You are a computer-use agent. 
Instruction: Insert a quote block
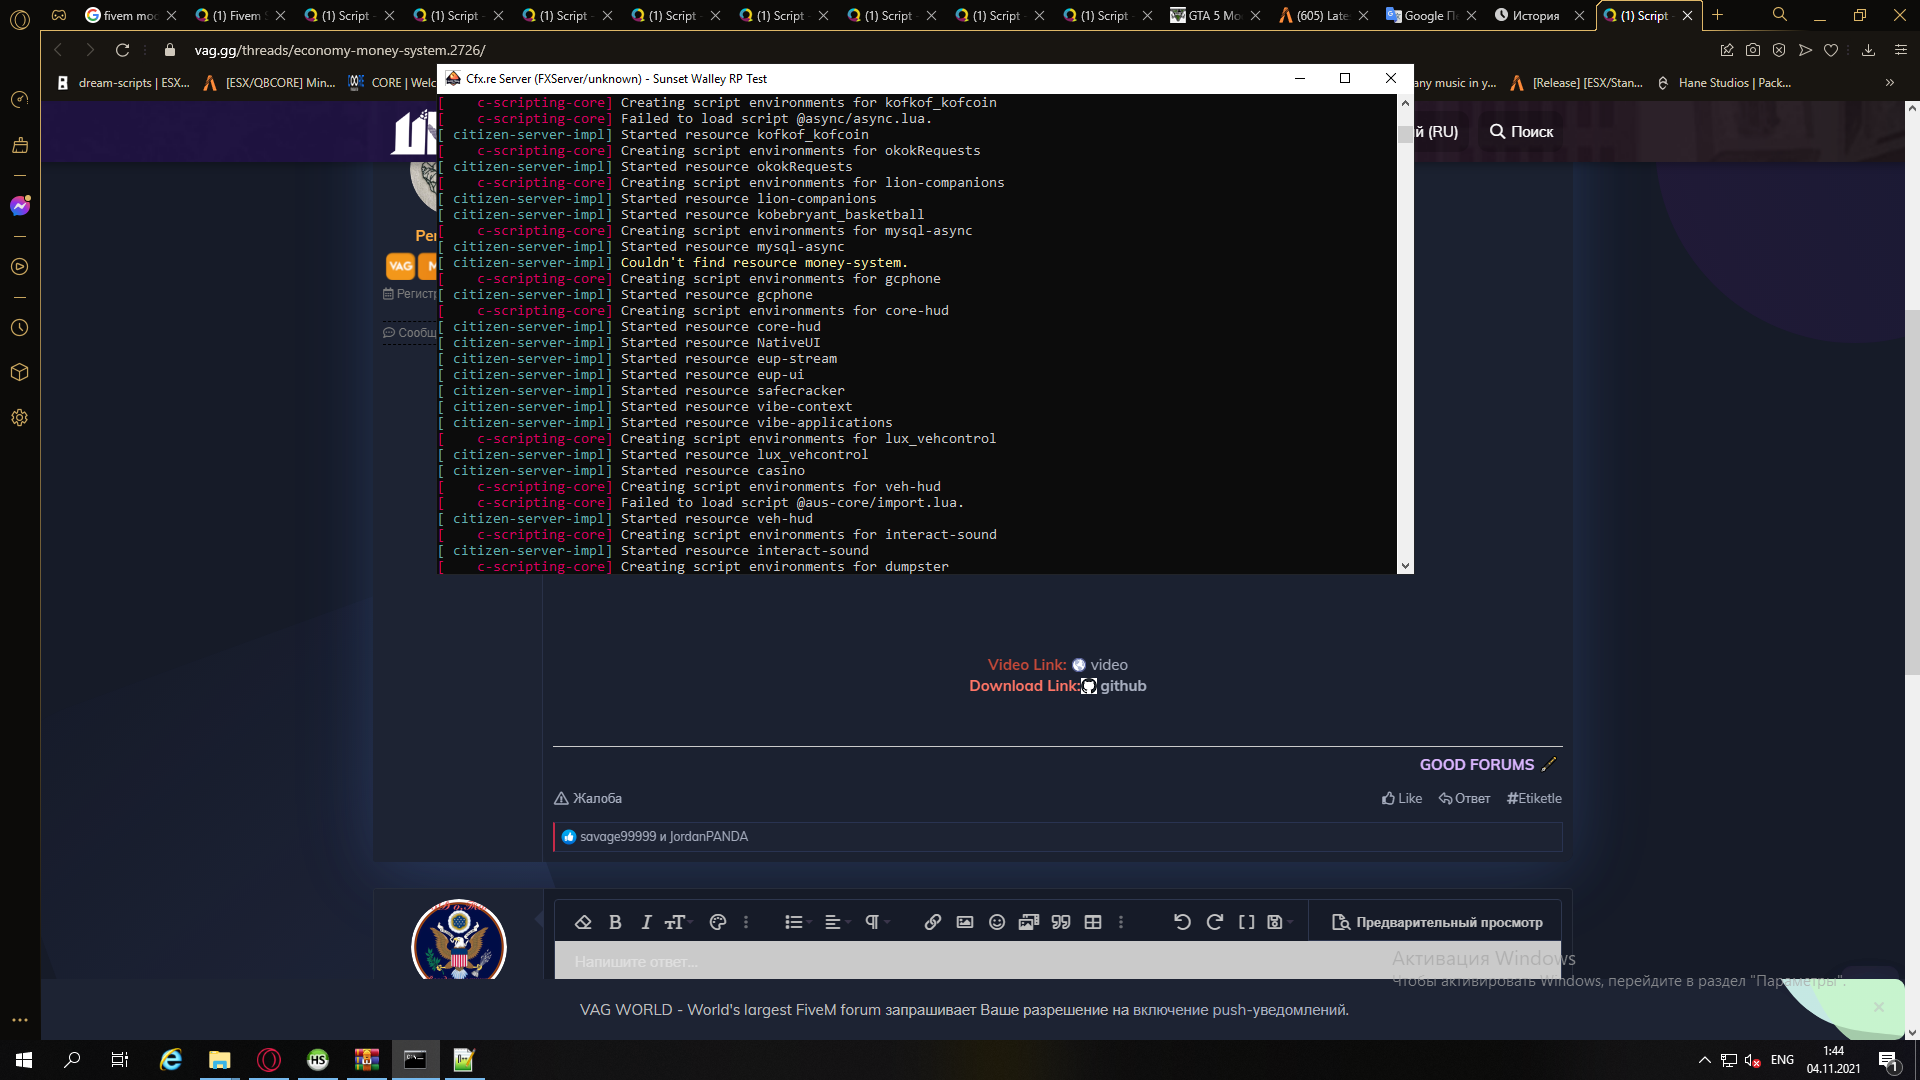1061,922
